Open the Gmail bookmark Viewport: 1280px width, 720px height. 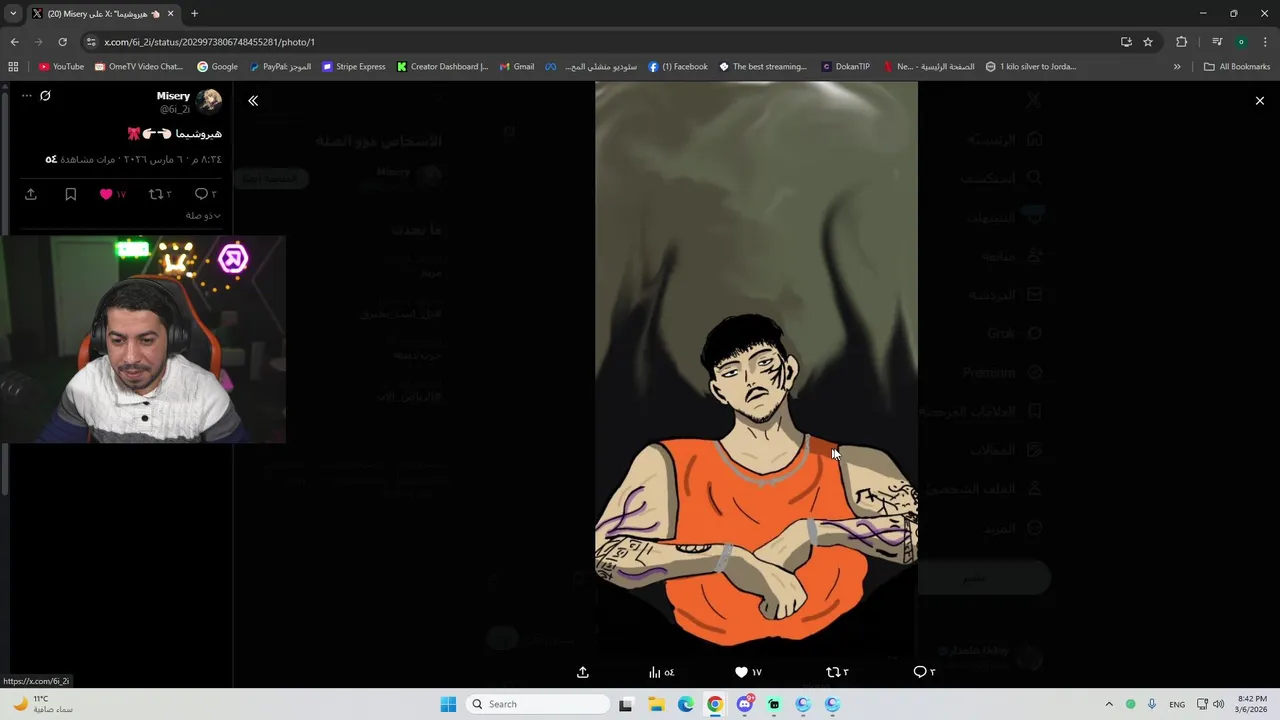[x=516, y=67]
